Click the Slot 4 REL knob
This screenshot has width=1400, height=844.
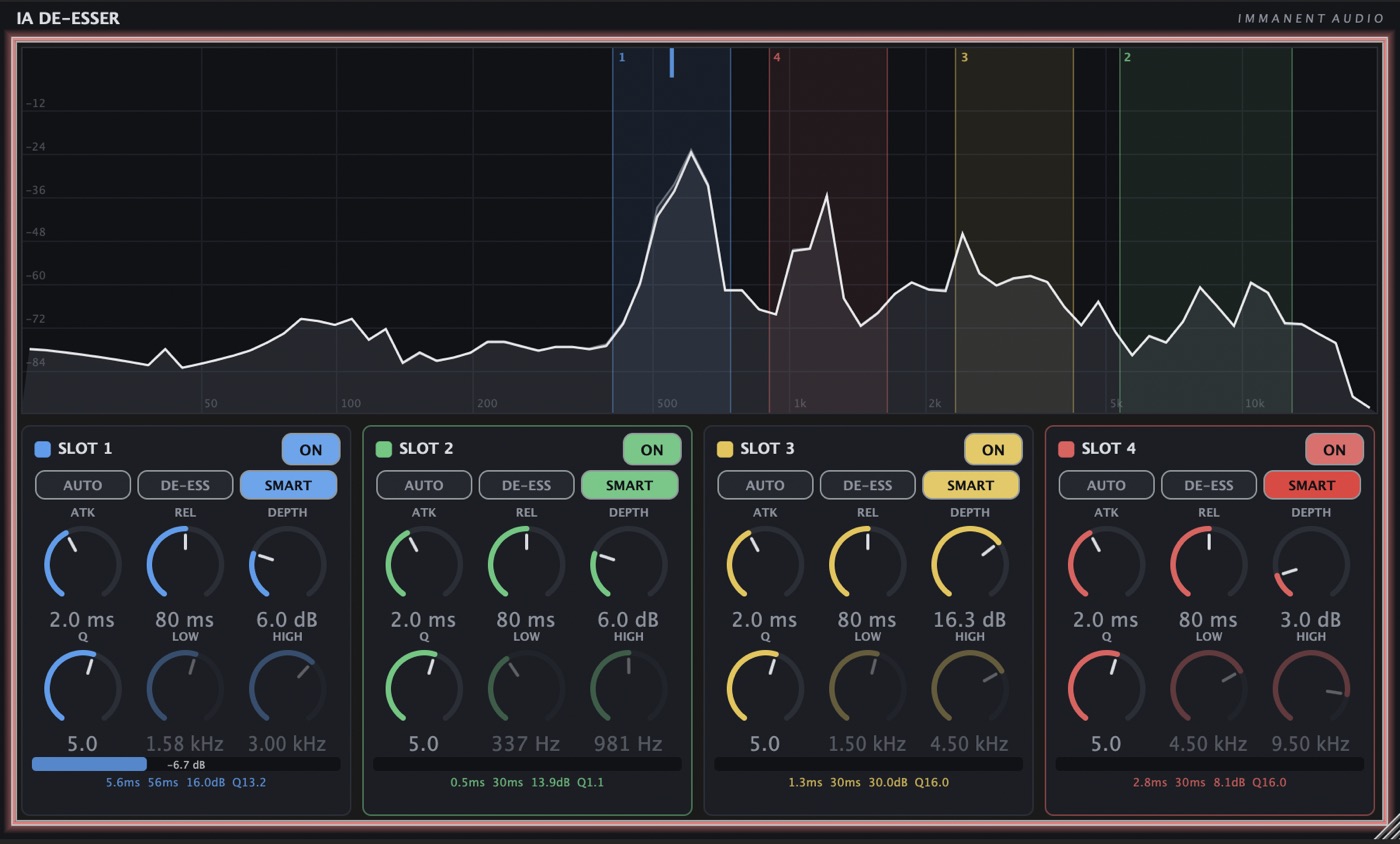1208,564
